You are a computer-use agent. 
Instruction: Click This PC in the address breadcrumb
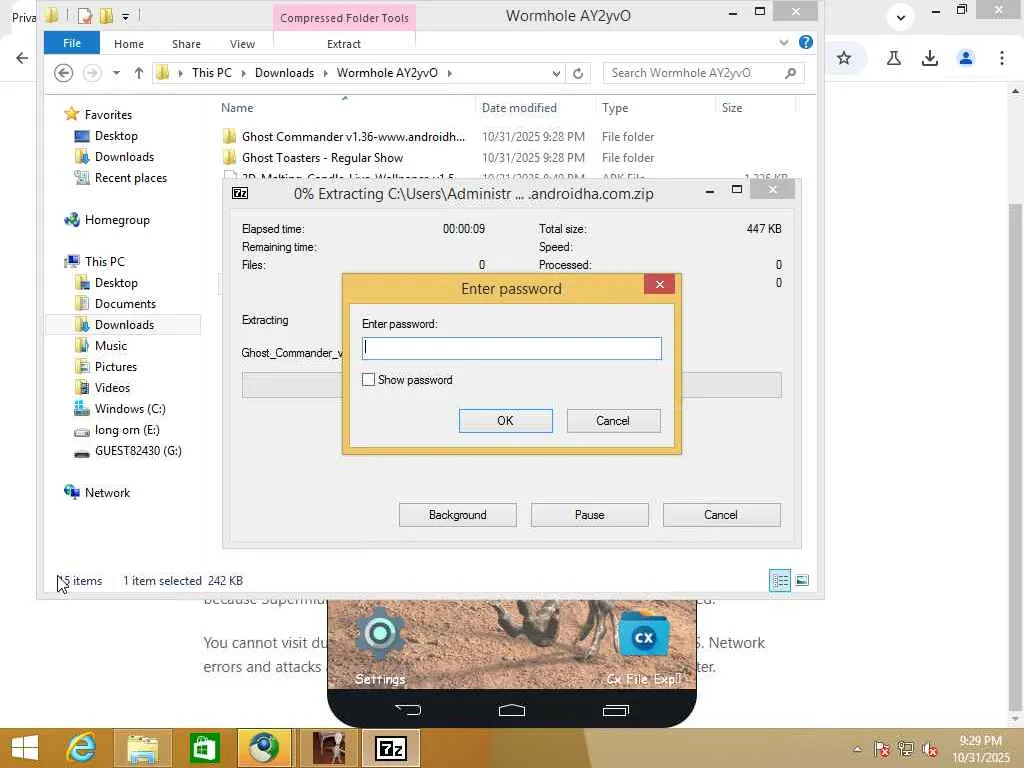(212, 72)
